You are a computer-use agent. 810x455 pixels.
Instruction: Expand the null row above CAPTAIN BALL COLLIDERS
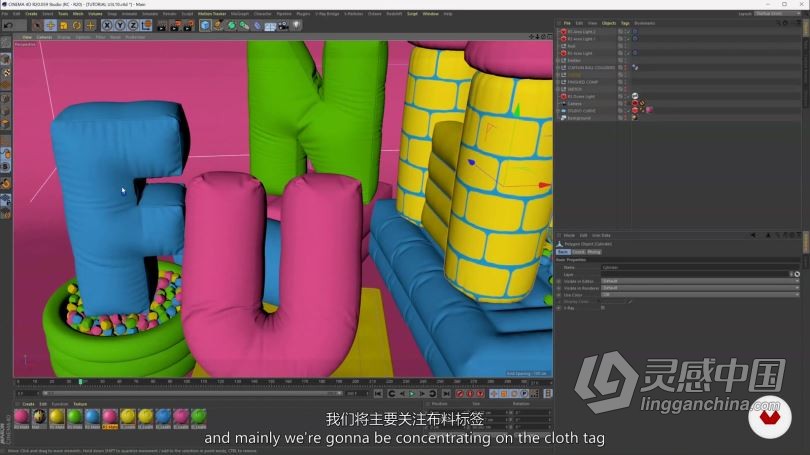tap(557, 60)
